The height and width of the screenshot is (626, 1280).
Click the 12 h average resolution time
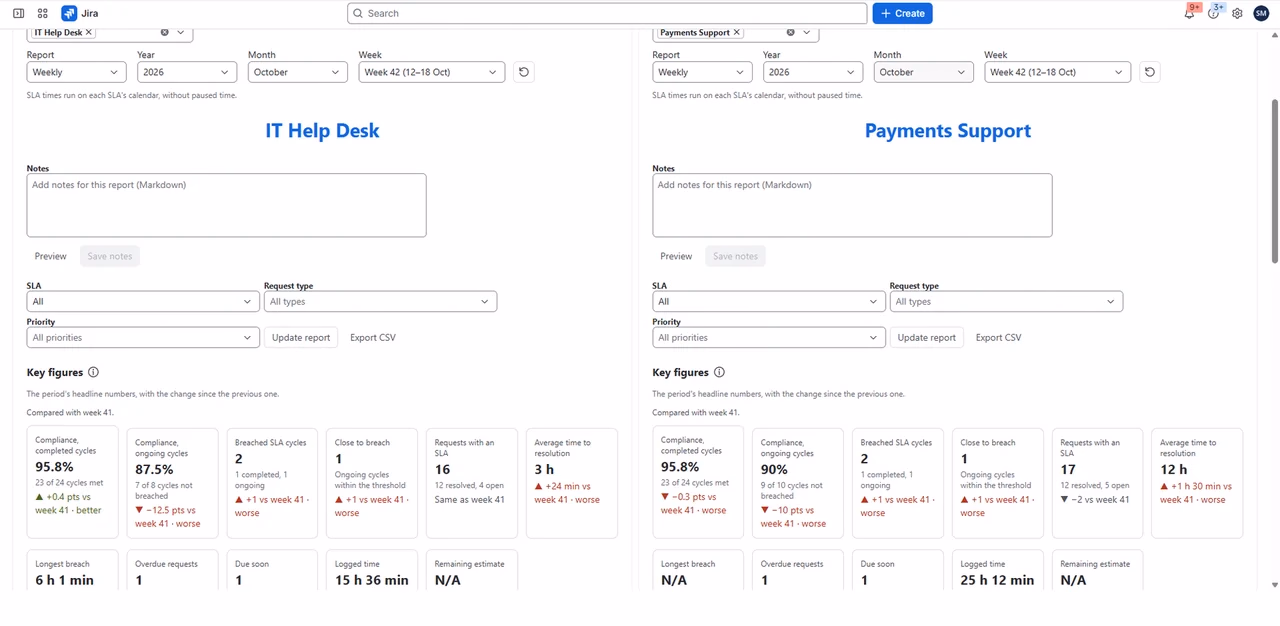coord(1174,469)
